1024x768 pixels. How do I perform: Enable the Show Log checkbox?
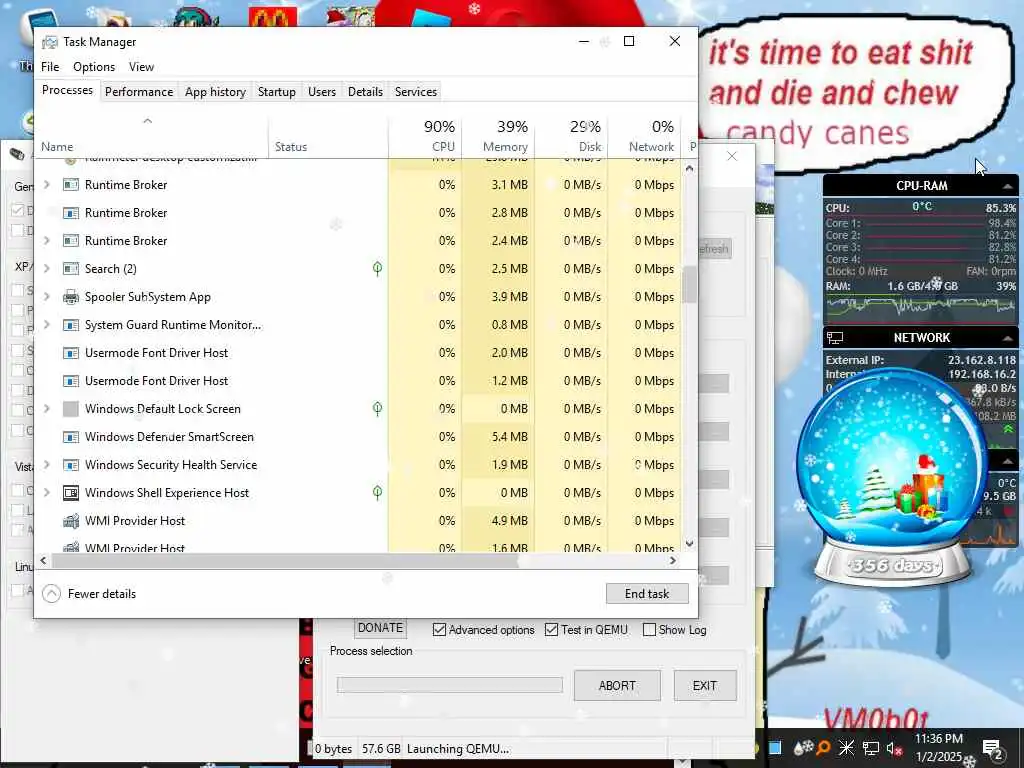tap(649, 630)
